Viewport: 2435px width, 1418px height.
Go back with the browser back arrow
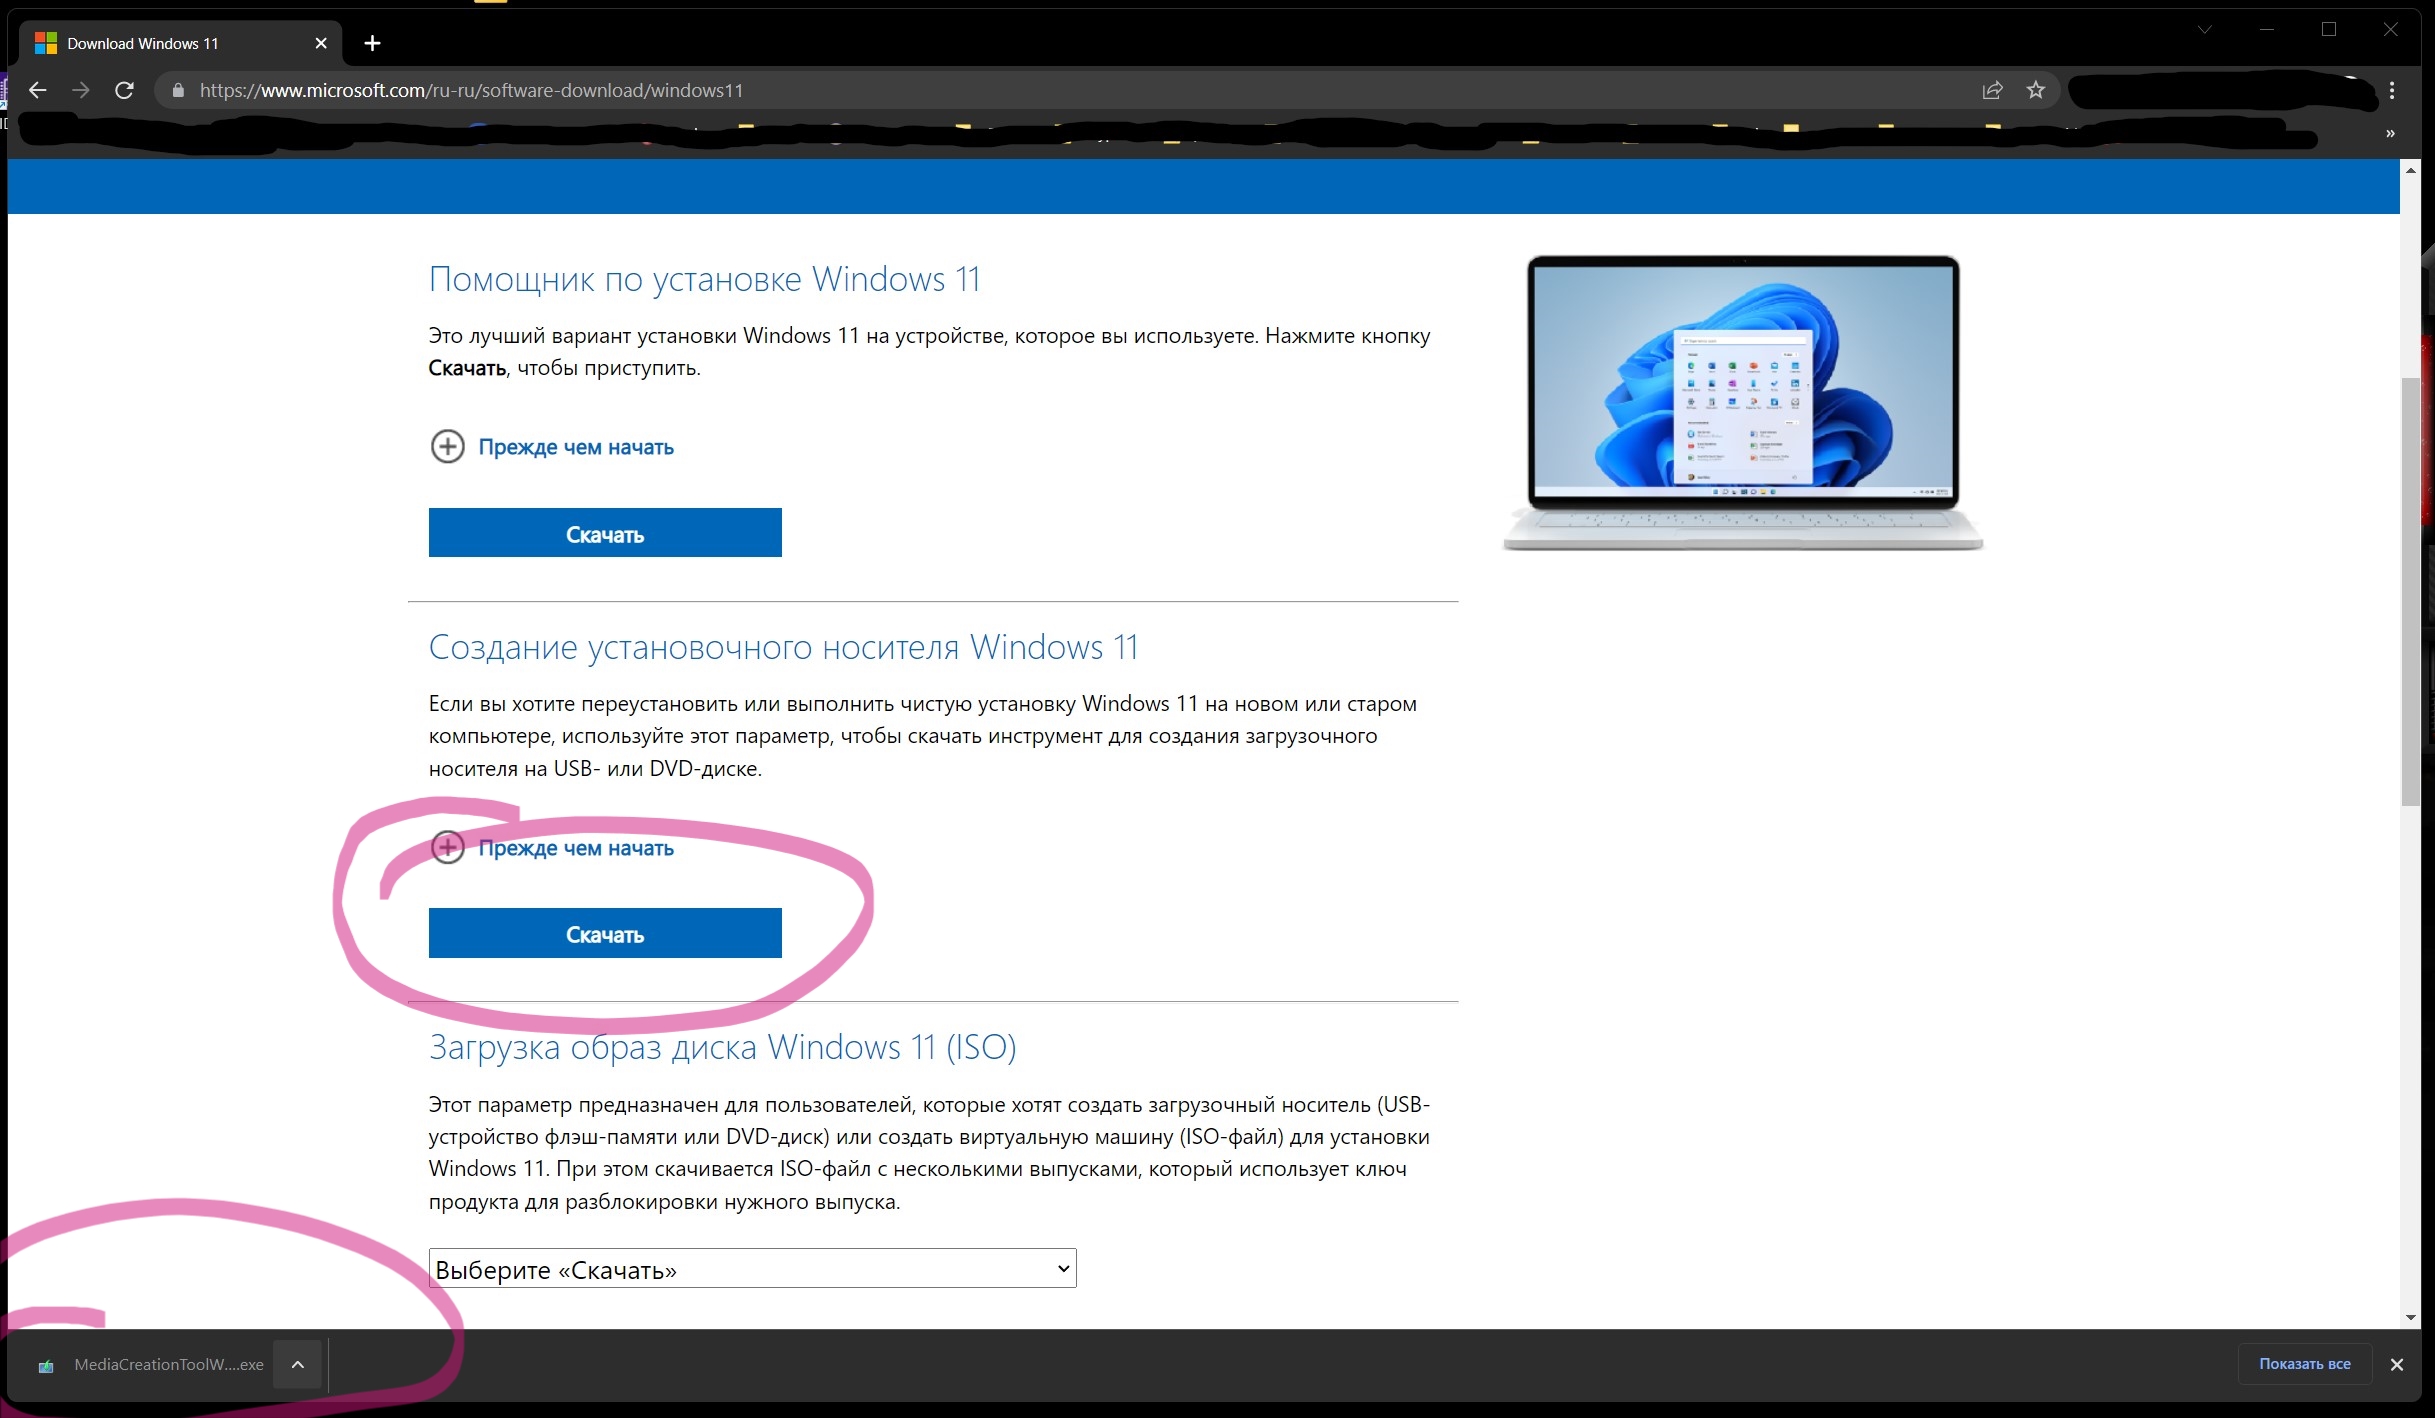[38, 90]
